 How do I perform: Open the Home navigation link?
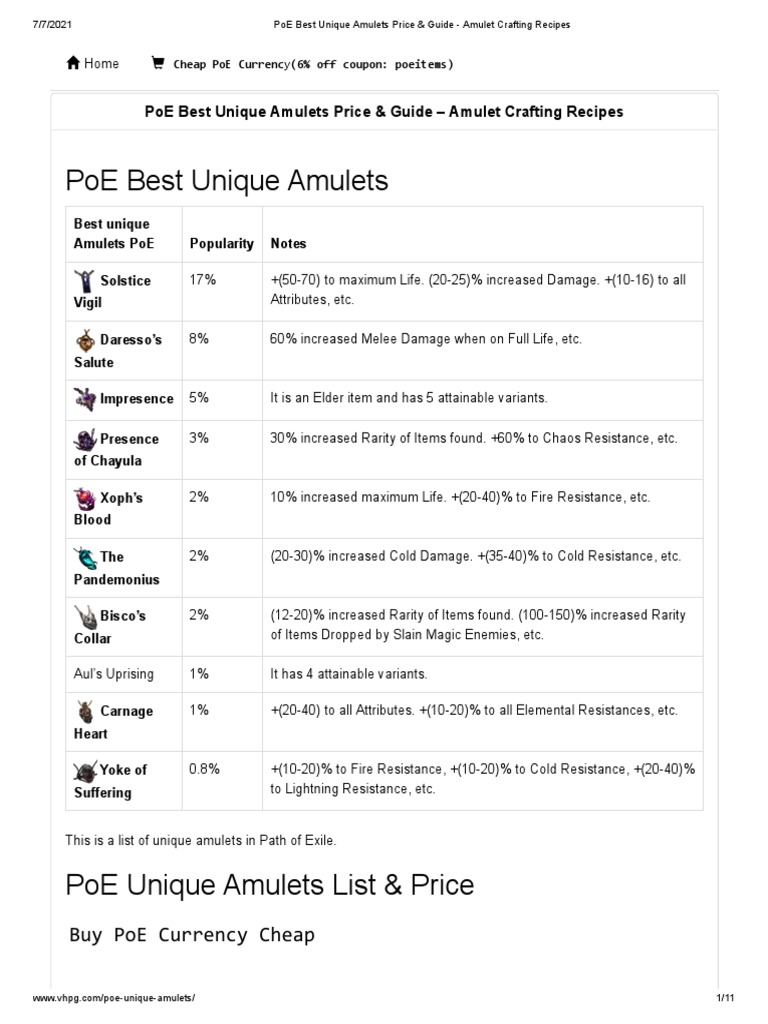pyautogui.click(x=101, y=64)
